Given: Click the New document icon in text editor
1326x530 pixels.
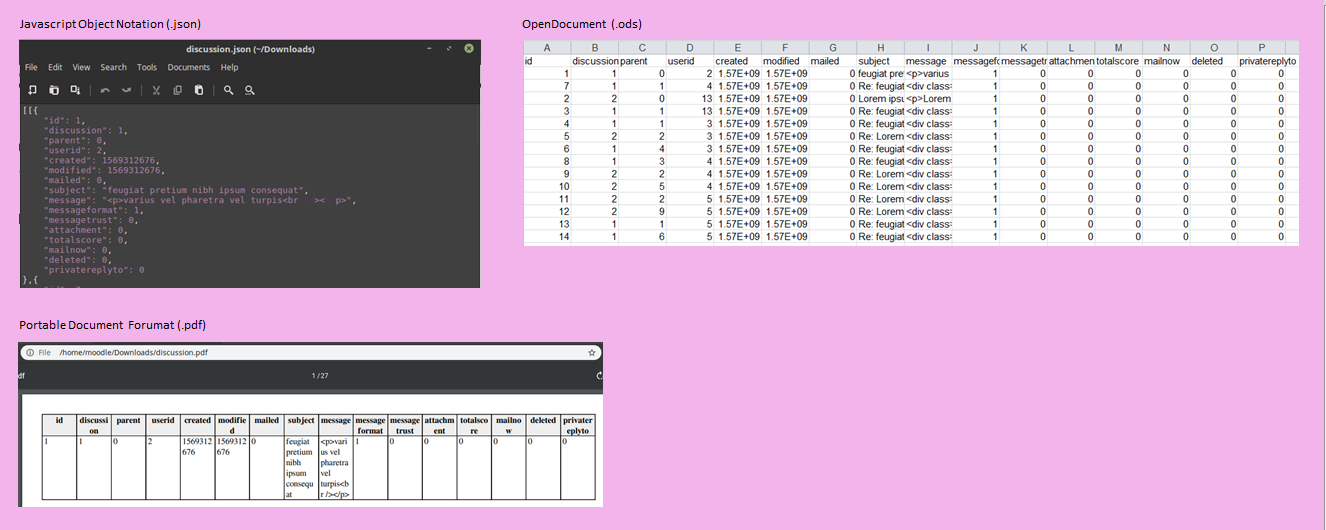Looking at the screenshot, I should (x=32, y=90).
